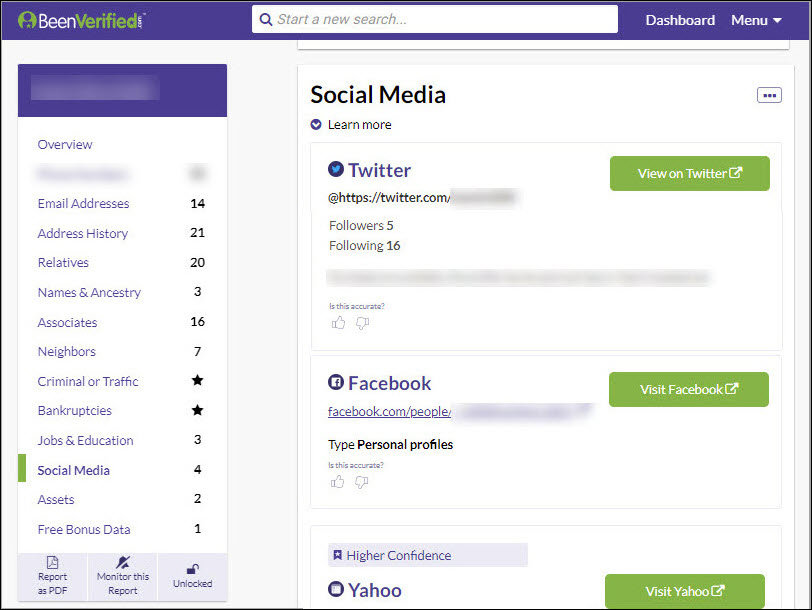Click the Social Media count 4
The image size is (812, 610).
click(x=197, y=470)
